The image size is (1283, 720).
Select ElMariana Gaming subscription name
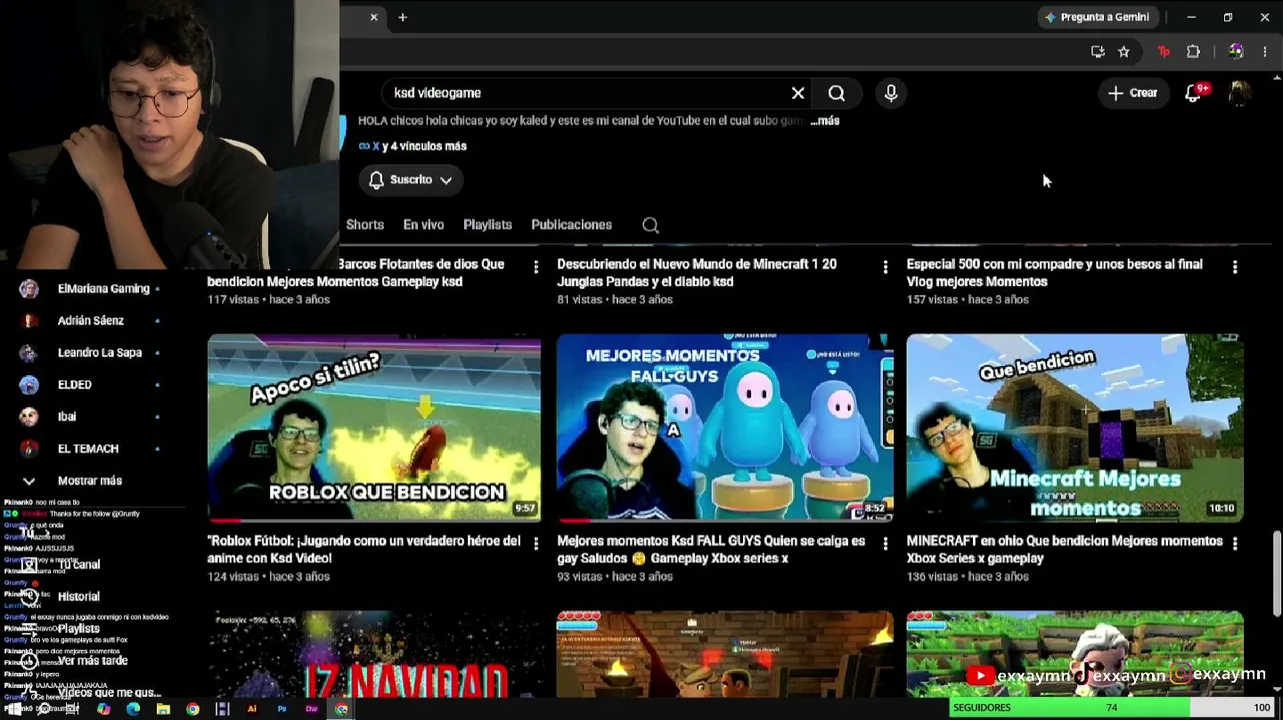point(104,289)
